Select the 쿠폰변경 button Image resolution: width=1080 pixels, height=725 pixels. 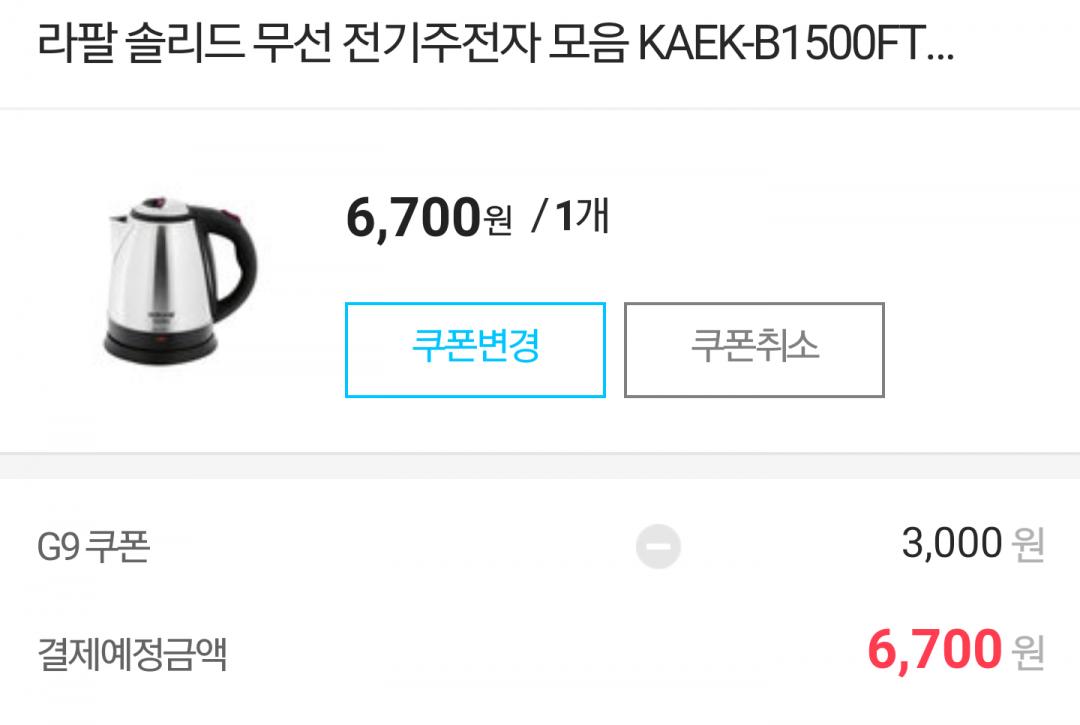(475, 350)
